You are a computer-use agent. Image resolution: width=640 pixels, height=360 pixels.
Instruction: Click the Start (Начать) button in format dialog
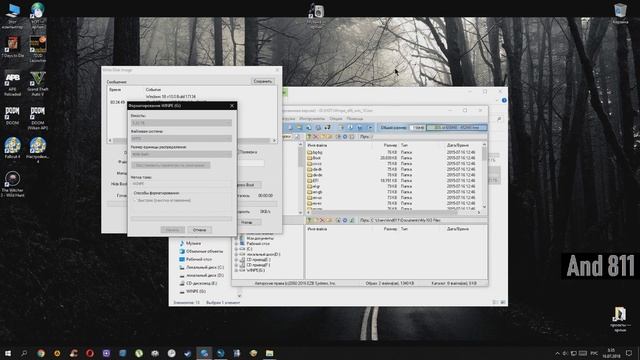[x=172, y=230]
